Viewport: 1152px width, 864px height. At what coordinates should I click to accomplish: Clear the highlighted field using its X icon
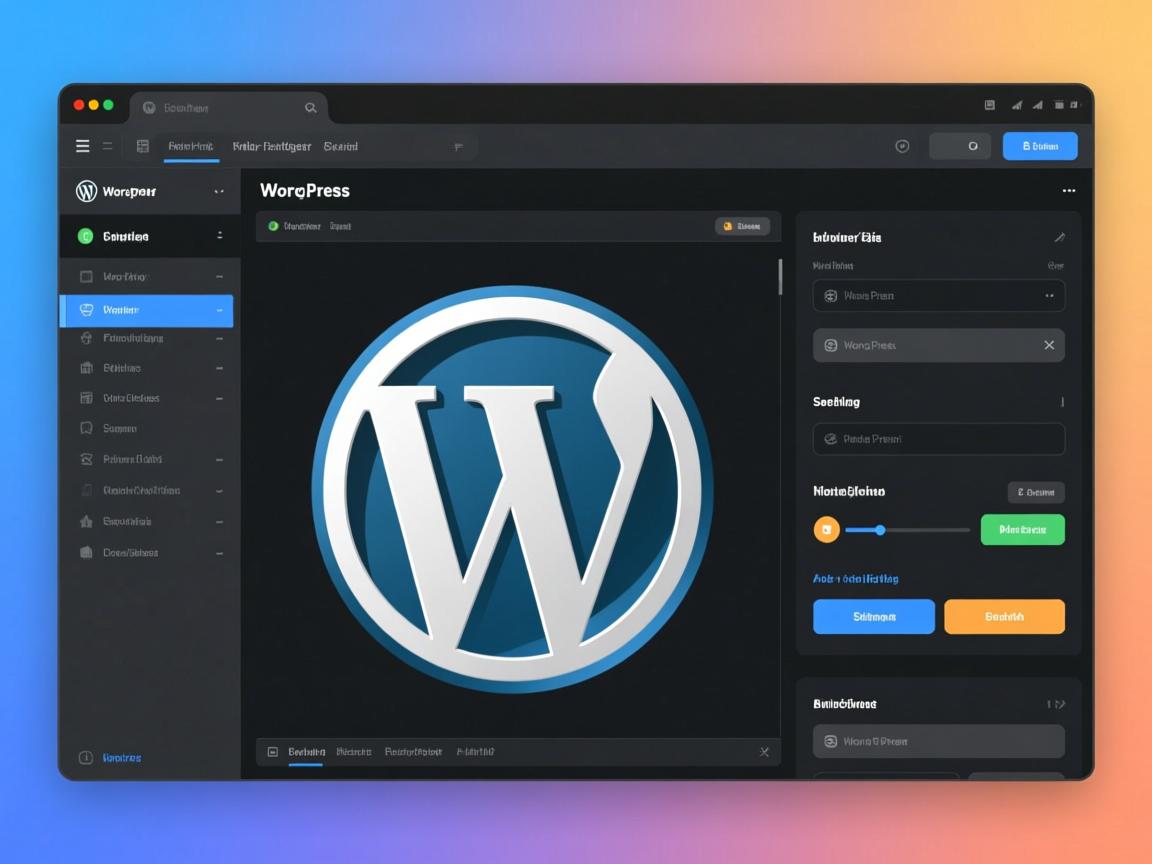pyautogui.click(x=1049, y=345)
